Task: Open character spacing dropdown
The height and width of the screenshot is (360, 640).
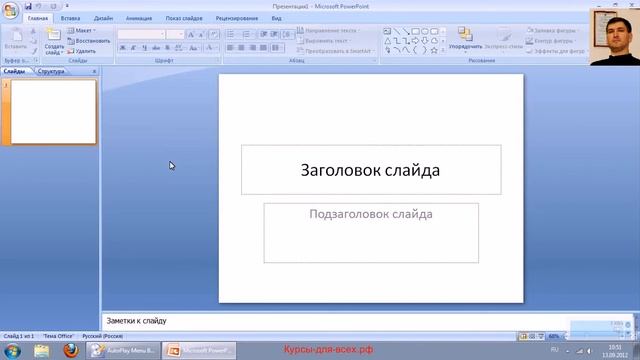Action: (x=179, y=48)
